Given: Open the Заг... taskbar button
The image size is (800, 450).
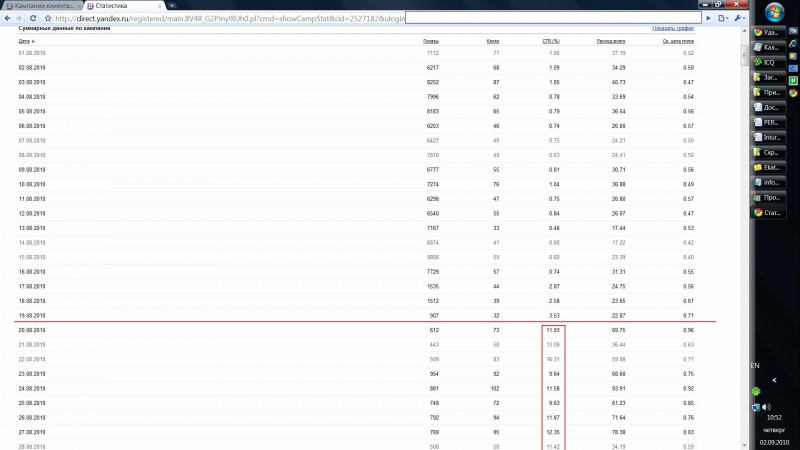Looking at the screenshot, I should click(x=768, y=78).
